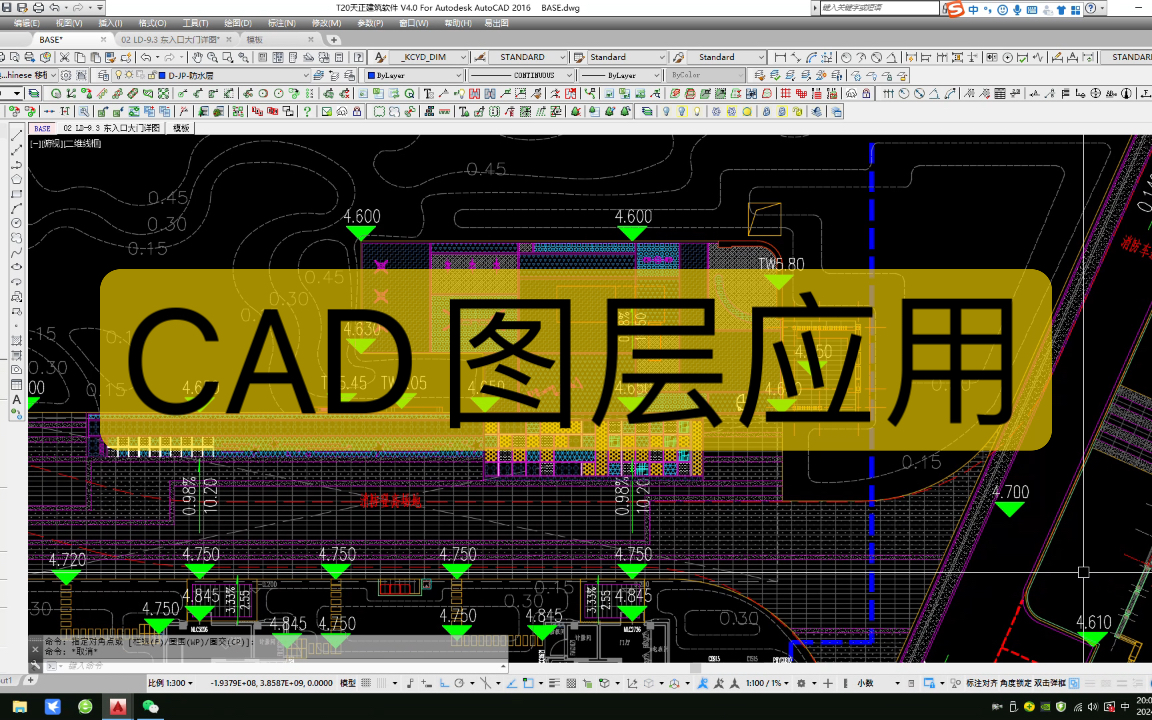Click the Help question mark icon

(357, 57)
